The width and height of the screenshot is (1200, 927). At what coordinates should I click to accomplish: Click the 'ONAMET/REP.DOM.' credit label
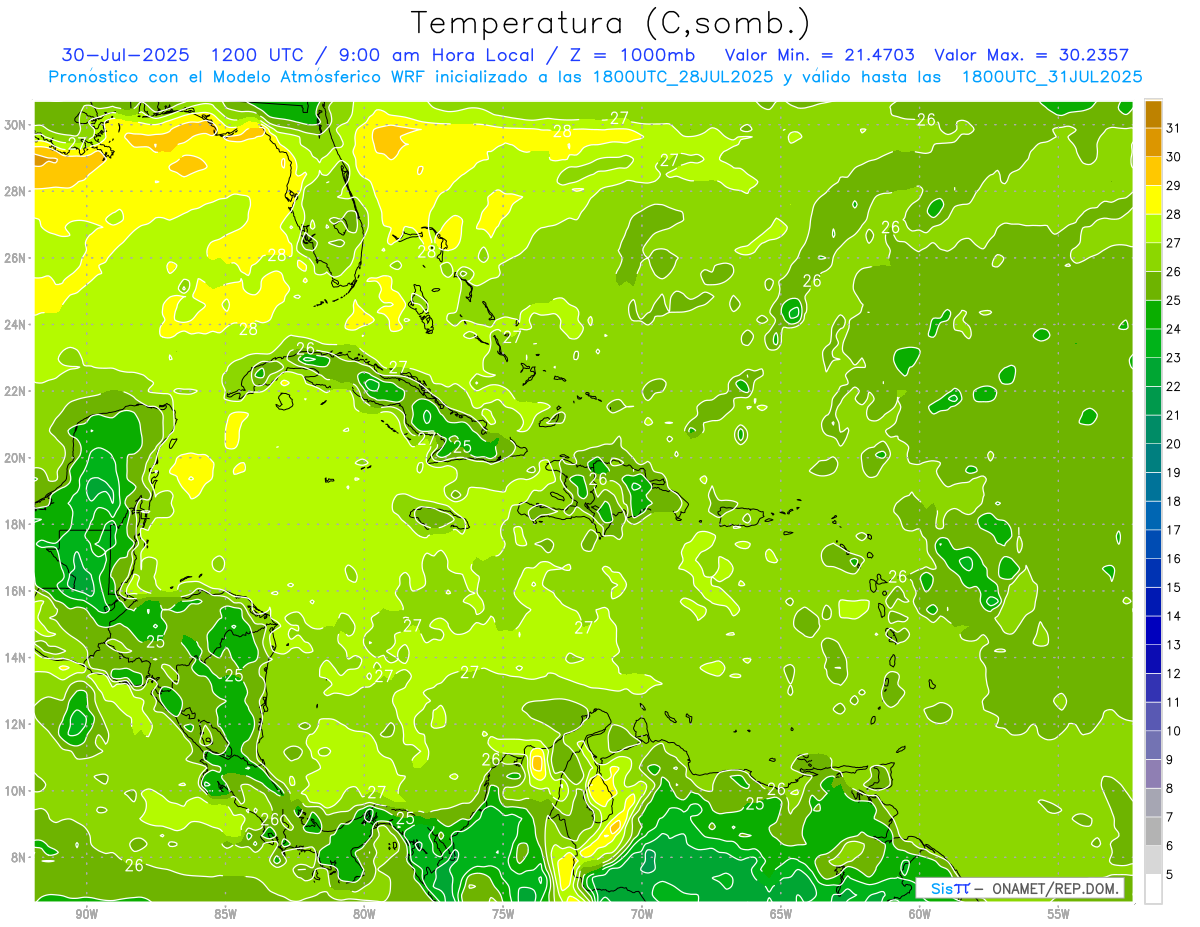1056,888
